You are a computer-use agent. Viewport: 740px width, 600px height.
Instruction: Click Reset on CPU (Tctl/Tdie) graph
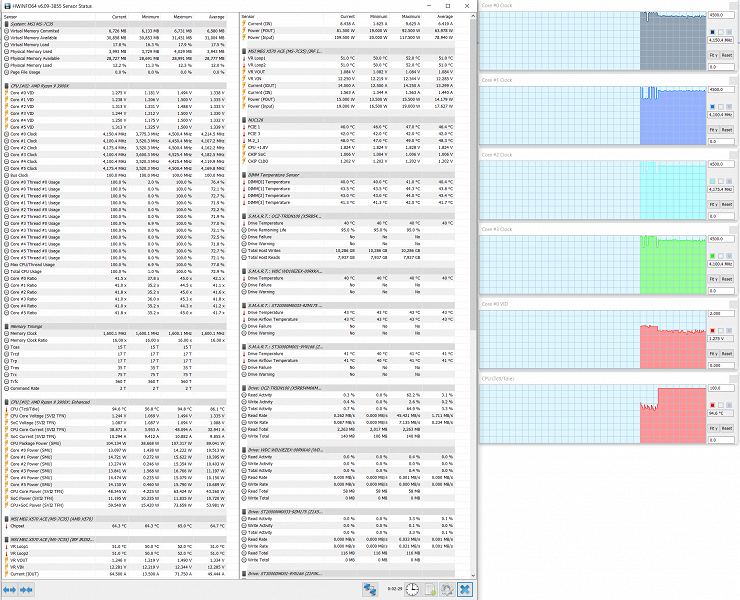[x=727, y=428]
